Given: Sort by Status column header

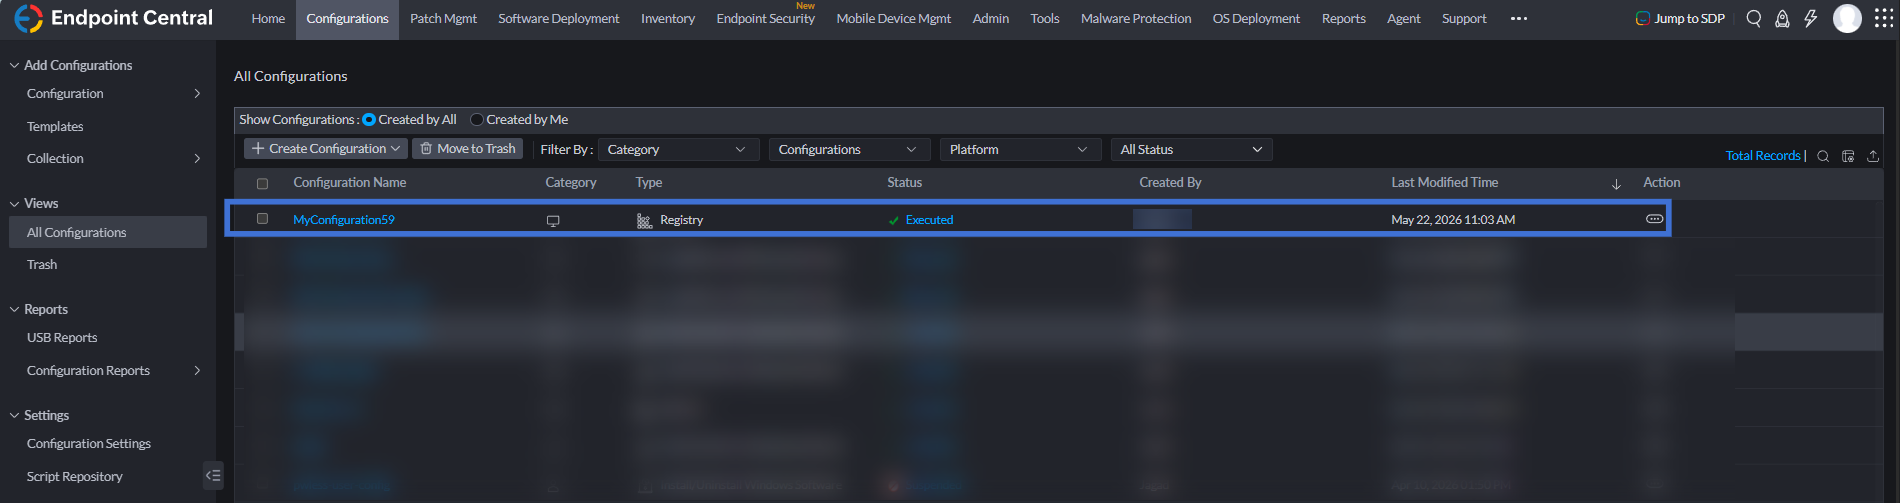Looking at the screenshot, I should point(905,182).
